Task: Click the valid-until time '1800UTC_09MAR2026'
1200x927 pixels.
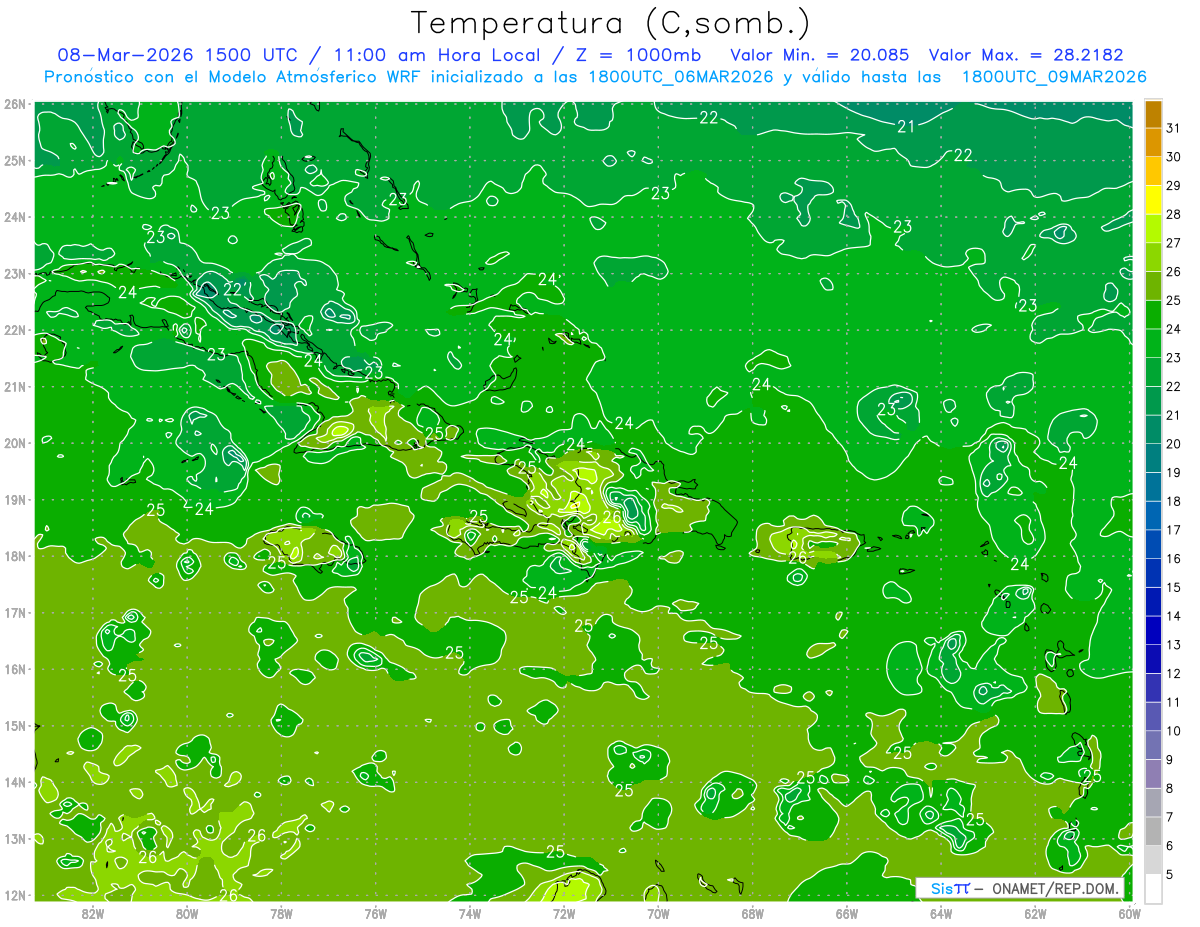Action: coord(1054,77)
